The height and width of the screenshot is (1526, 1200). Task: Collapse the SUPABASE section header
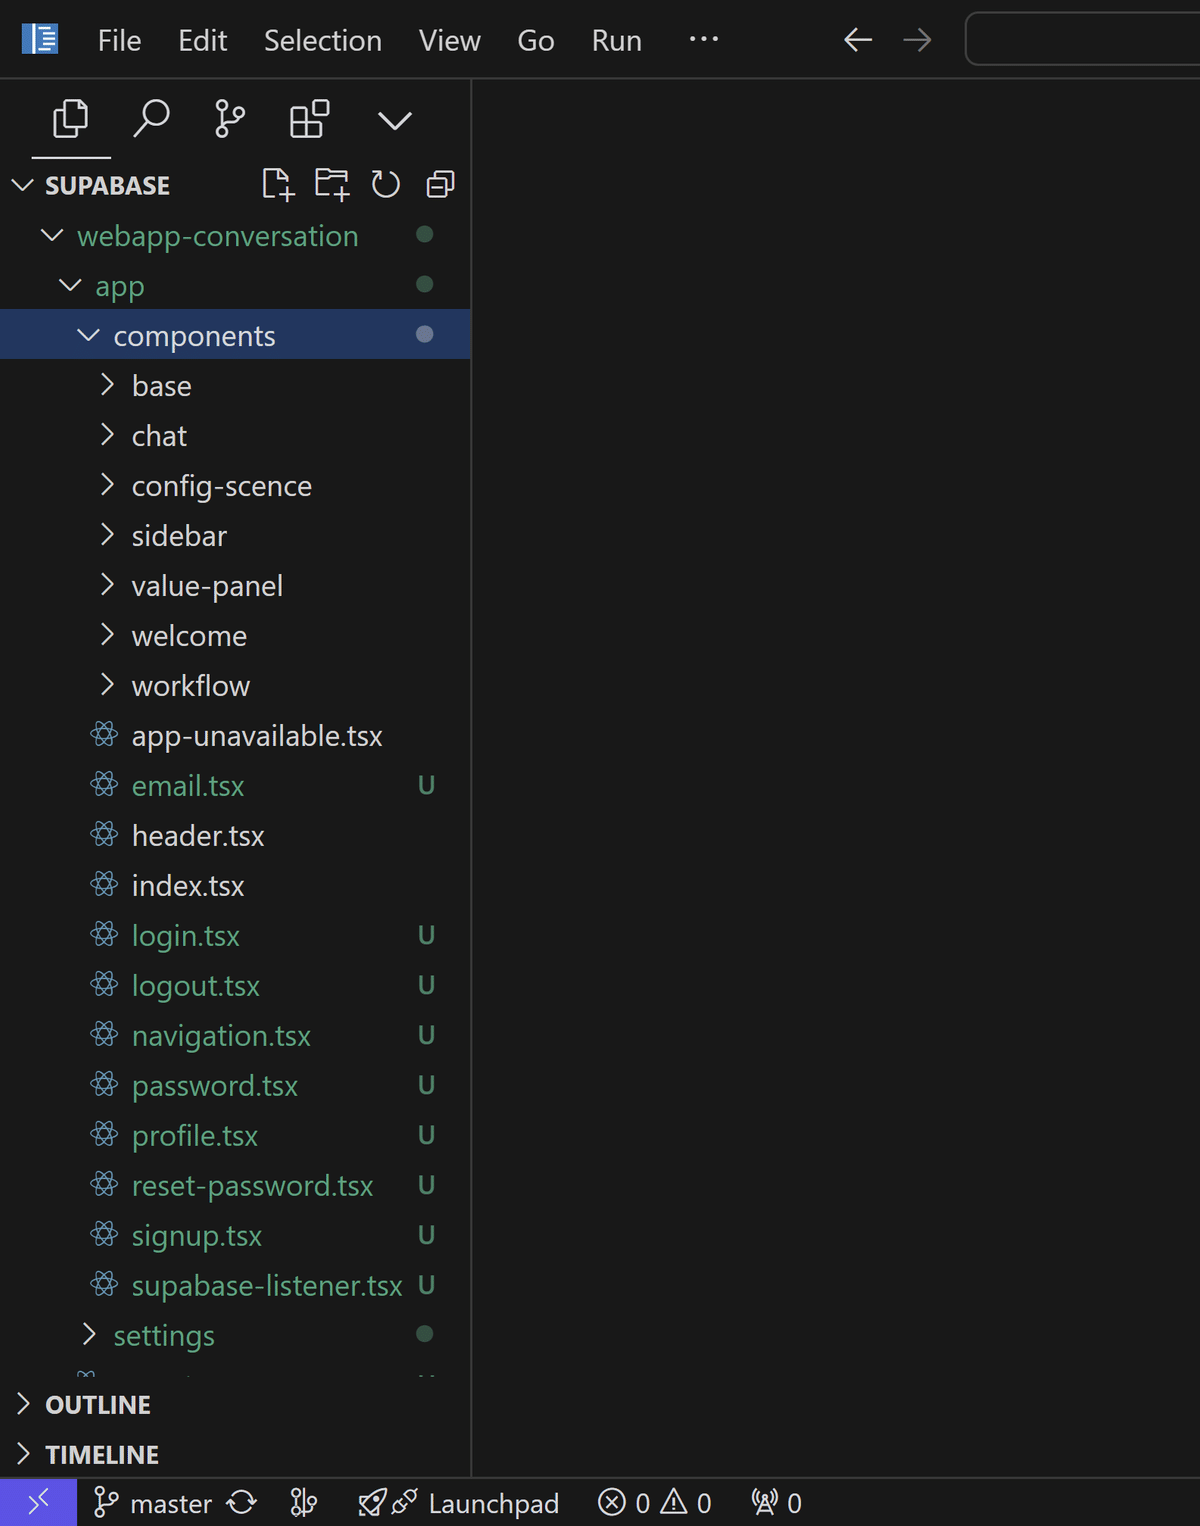235,185
